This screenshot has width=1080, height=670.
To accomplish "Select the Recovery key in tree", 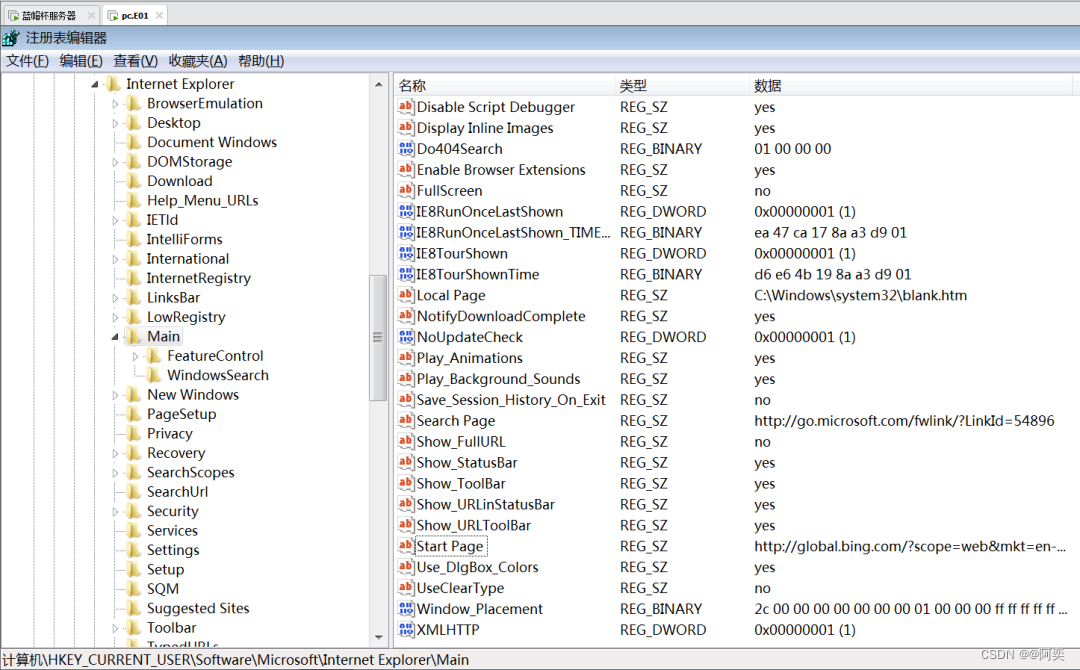I will [x=176, y=453].
